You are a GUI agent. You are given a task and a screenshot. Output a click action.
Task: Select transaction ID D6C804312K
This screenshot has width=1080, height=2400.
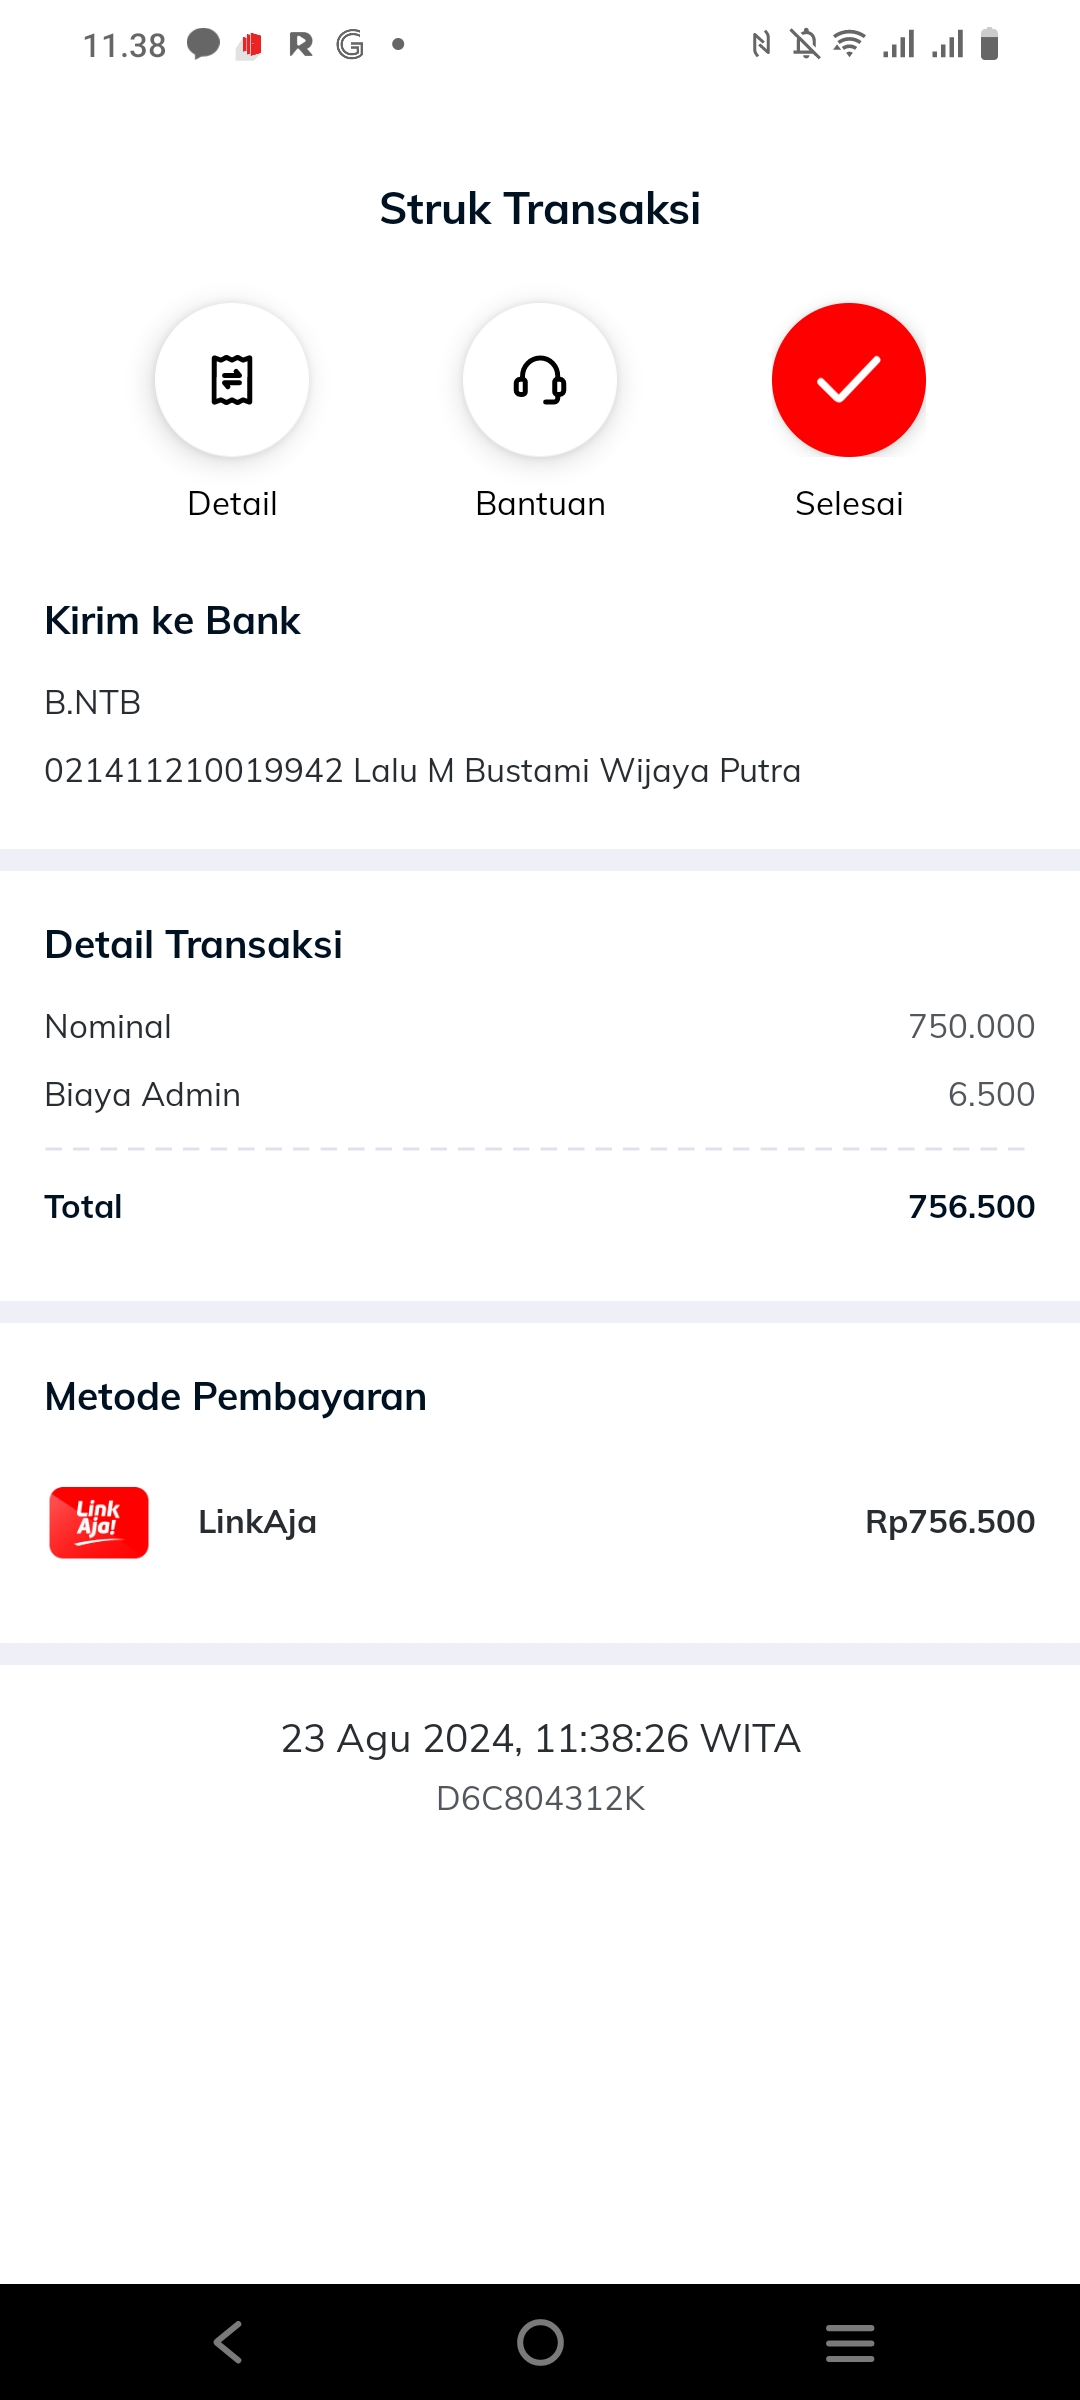540,1798
